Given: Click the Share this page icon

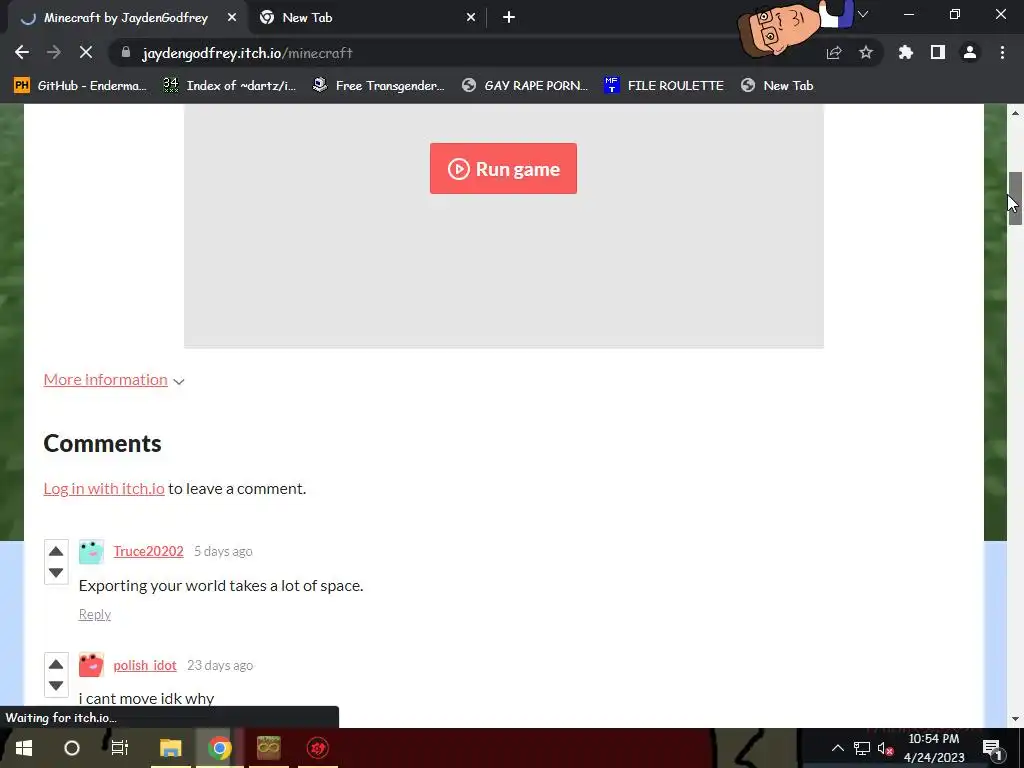Looking at the screenshot, I should (834, 53).
